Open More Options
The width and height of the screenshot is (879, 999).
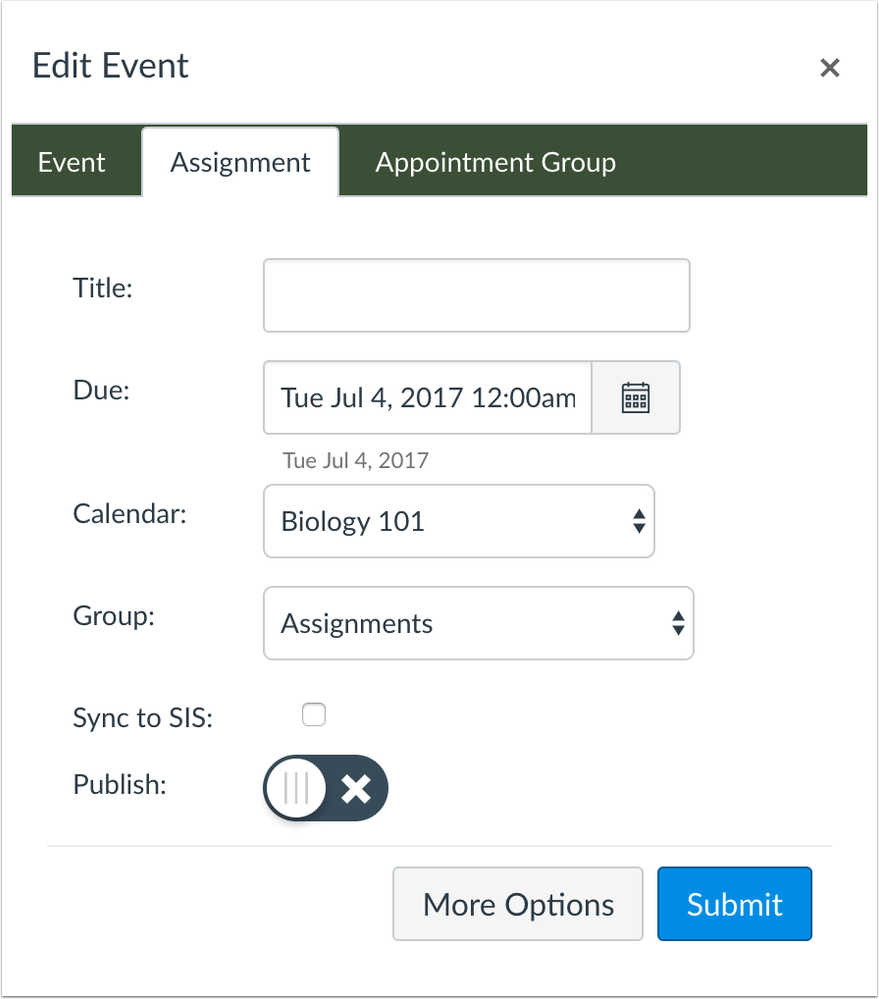click(x=517, y=903)
